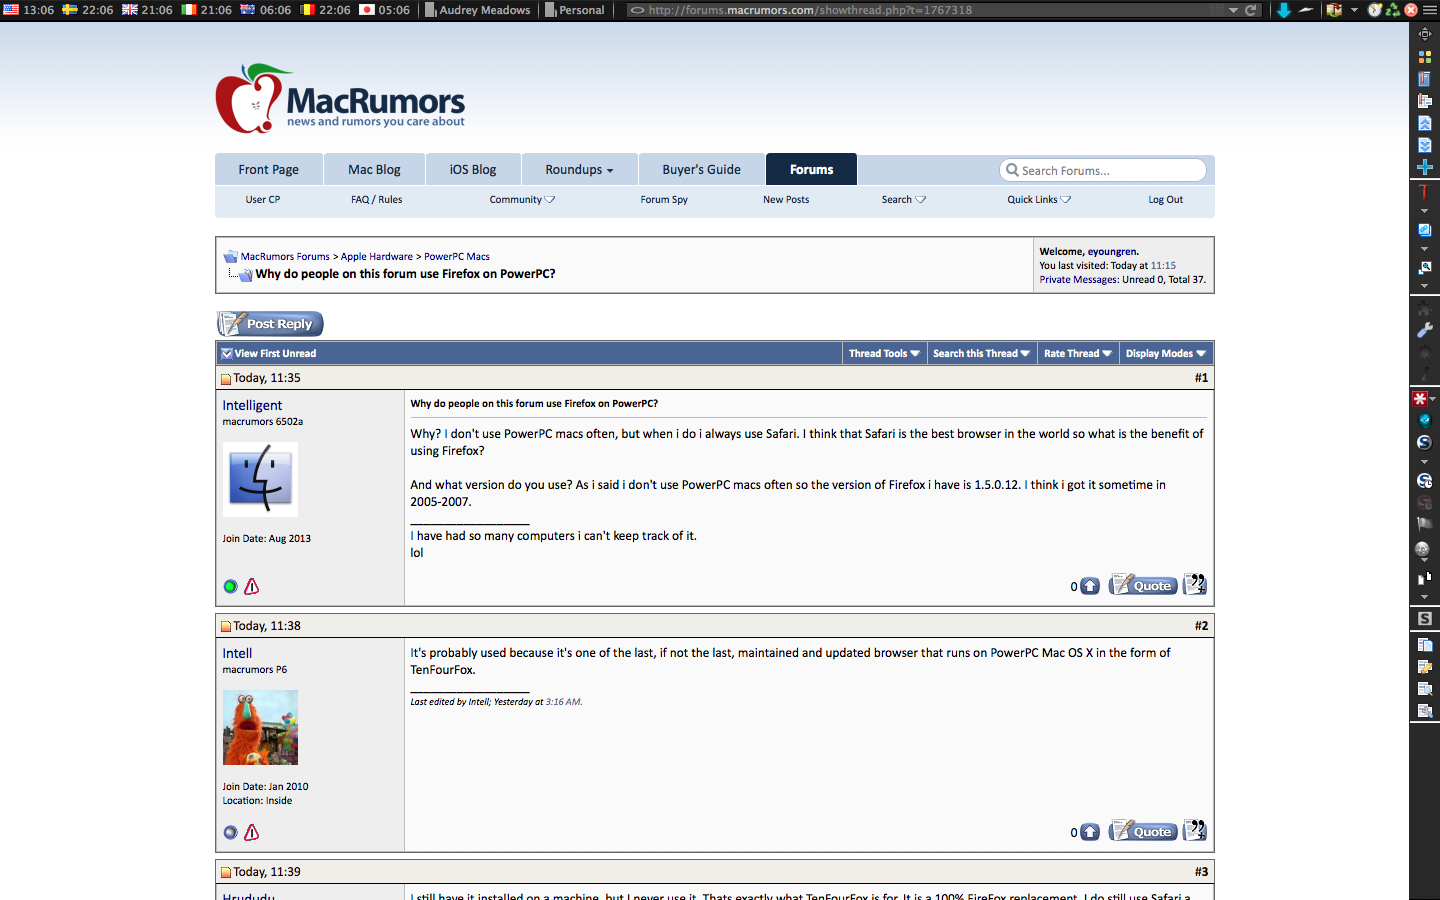The width and height of the screenshot is (1440, 900).
Task: Click Intelligent's online status indicator
Action: click(231, 587)
